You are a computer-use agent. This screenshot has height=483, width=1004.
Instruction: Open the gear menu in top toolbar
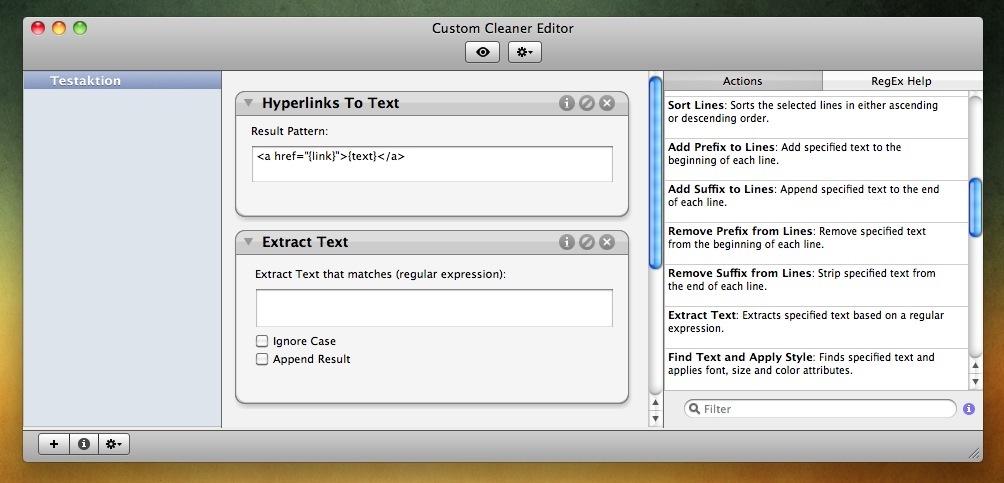click(x=525, y=52)
